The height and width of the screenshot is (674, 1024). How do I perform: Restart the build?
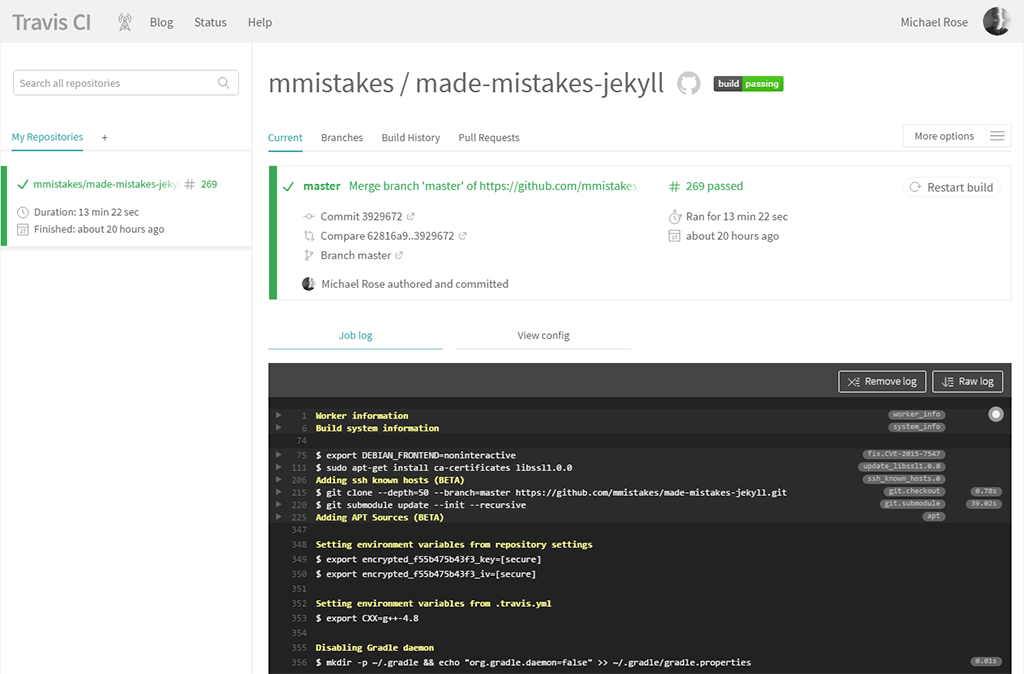pos(951,187)
